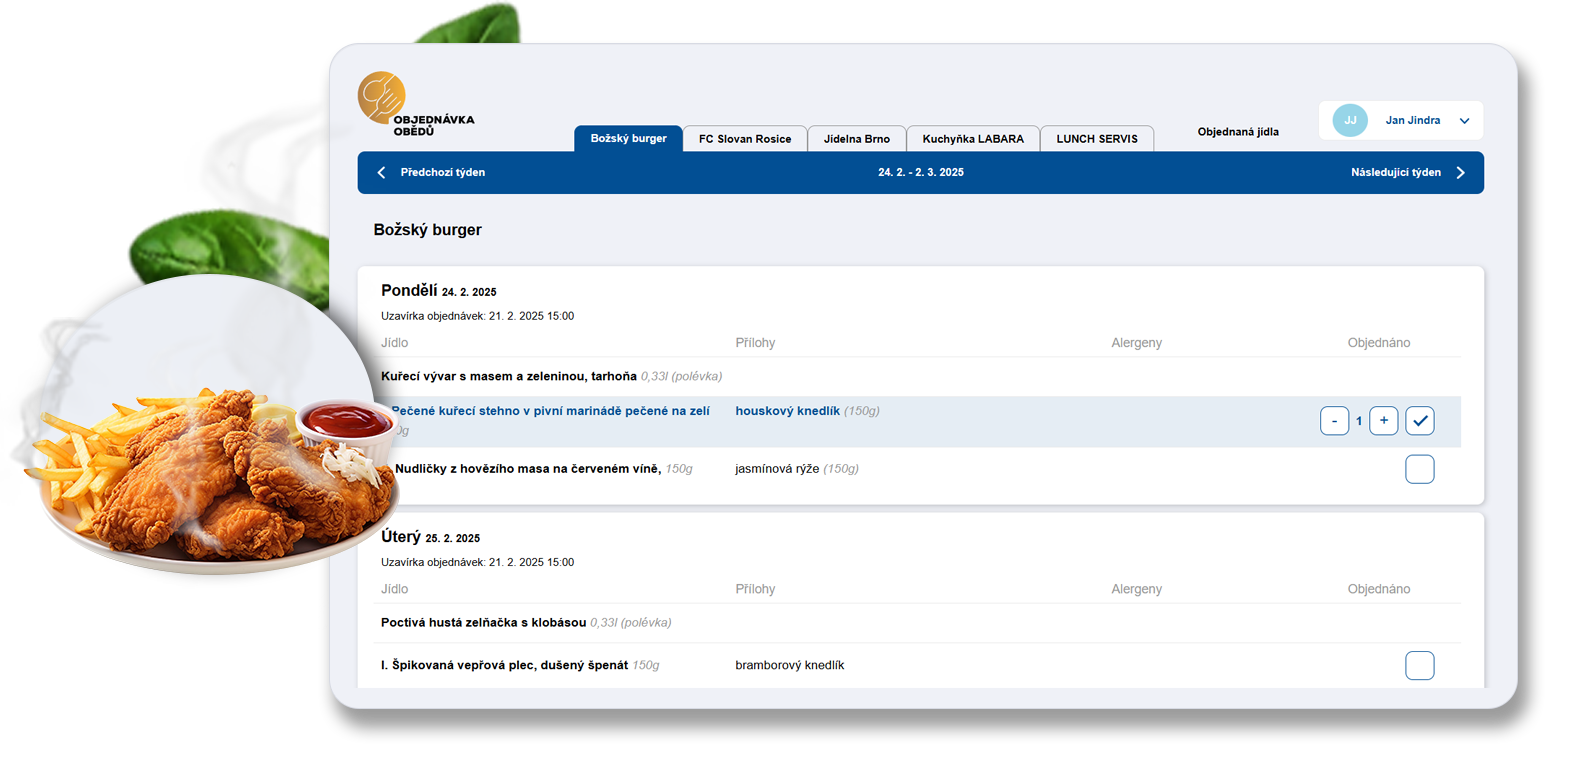Open the Jan Jindra account menu
The height and width of the screenshot is (778, 1577).
click(1412, 120)
